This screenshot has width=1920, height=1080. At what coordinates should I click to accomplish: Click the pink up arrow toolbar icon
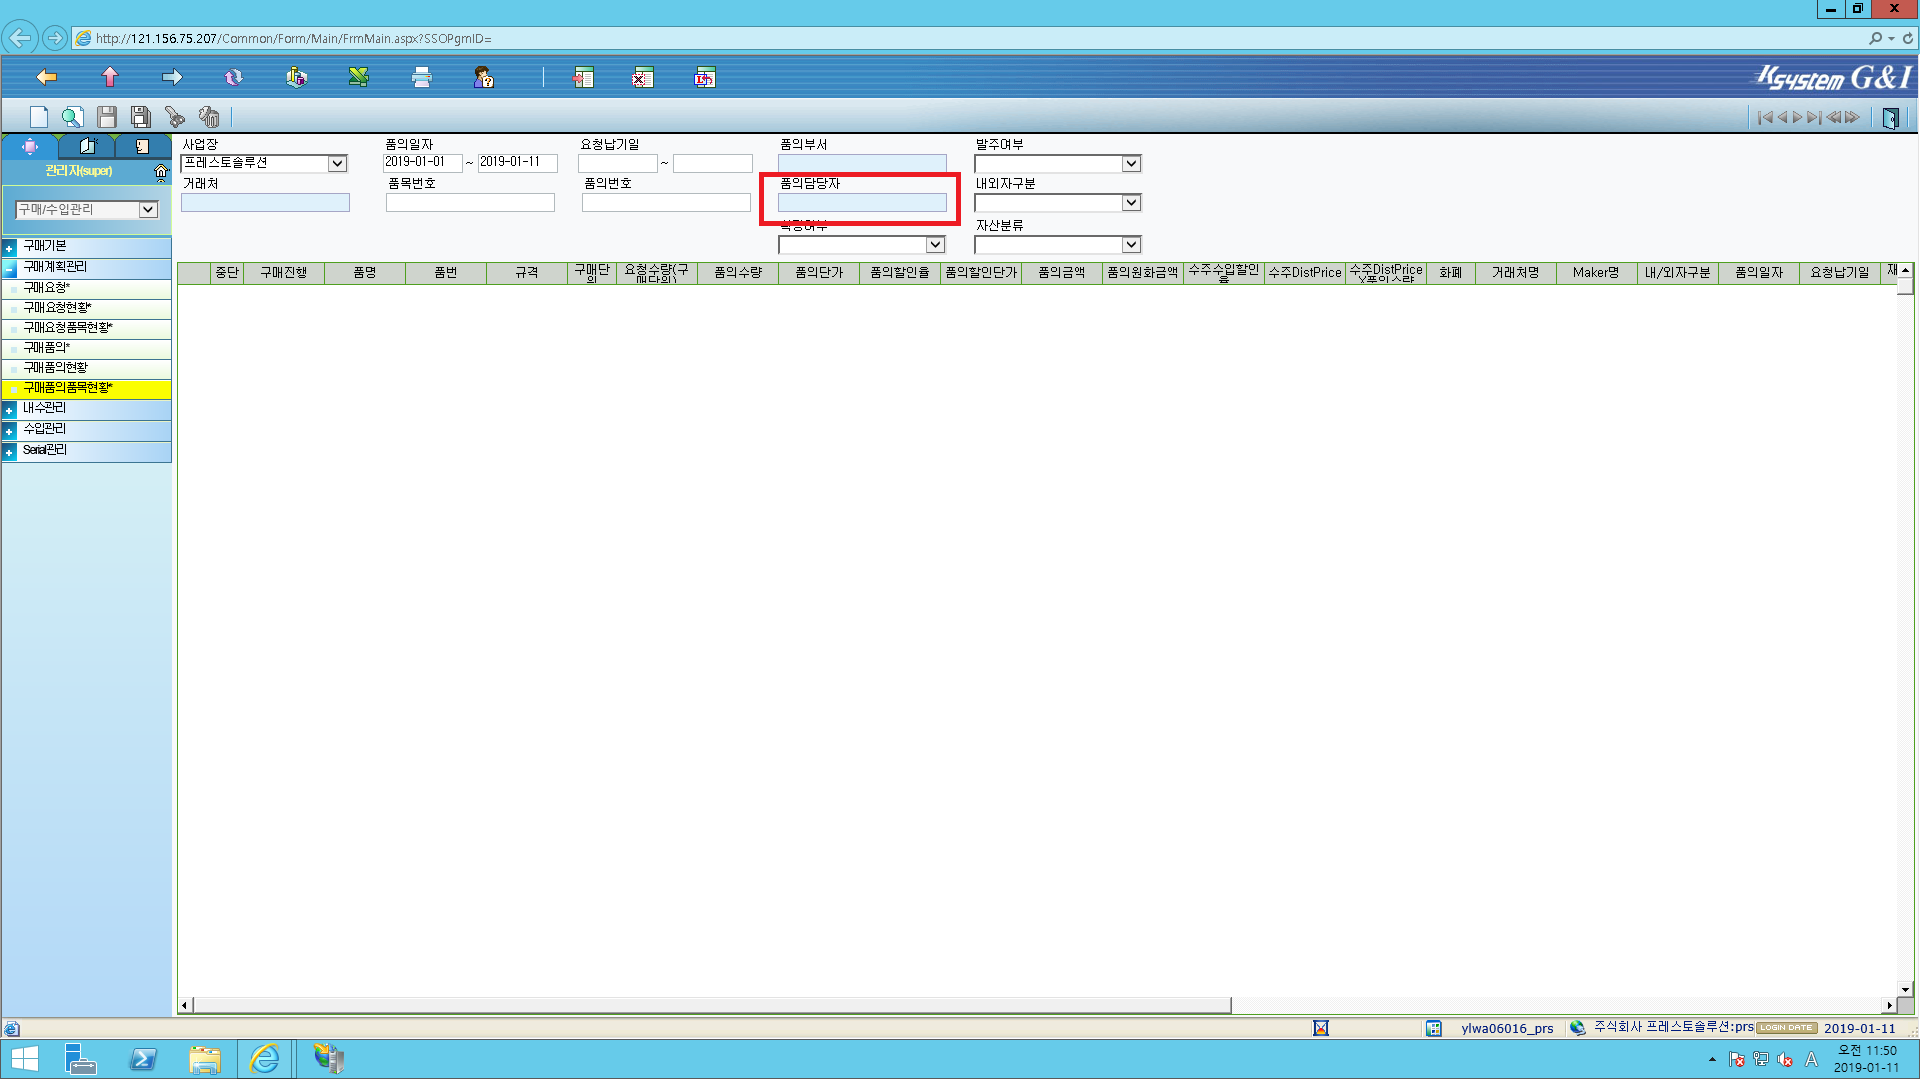click(x=110, y=77)
